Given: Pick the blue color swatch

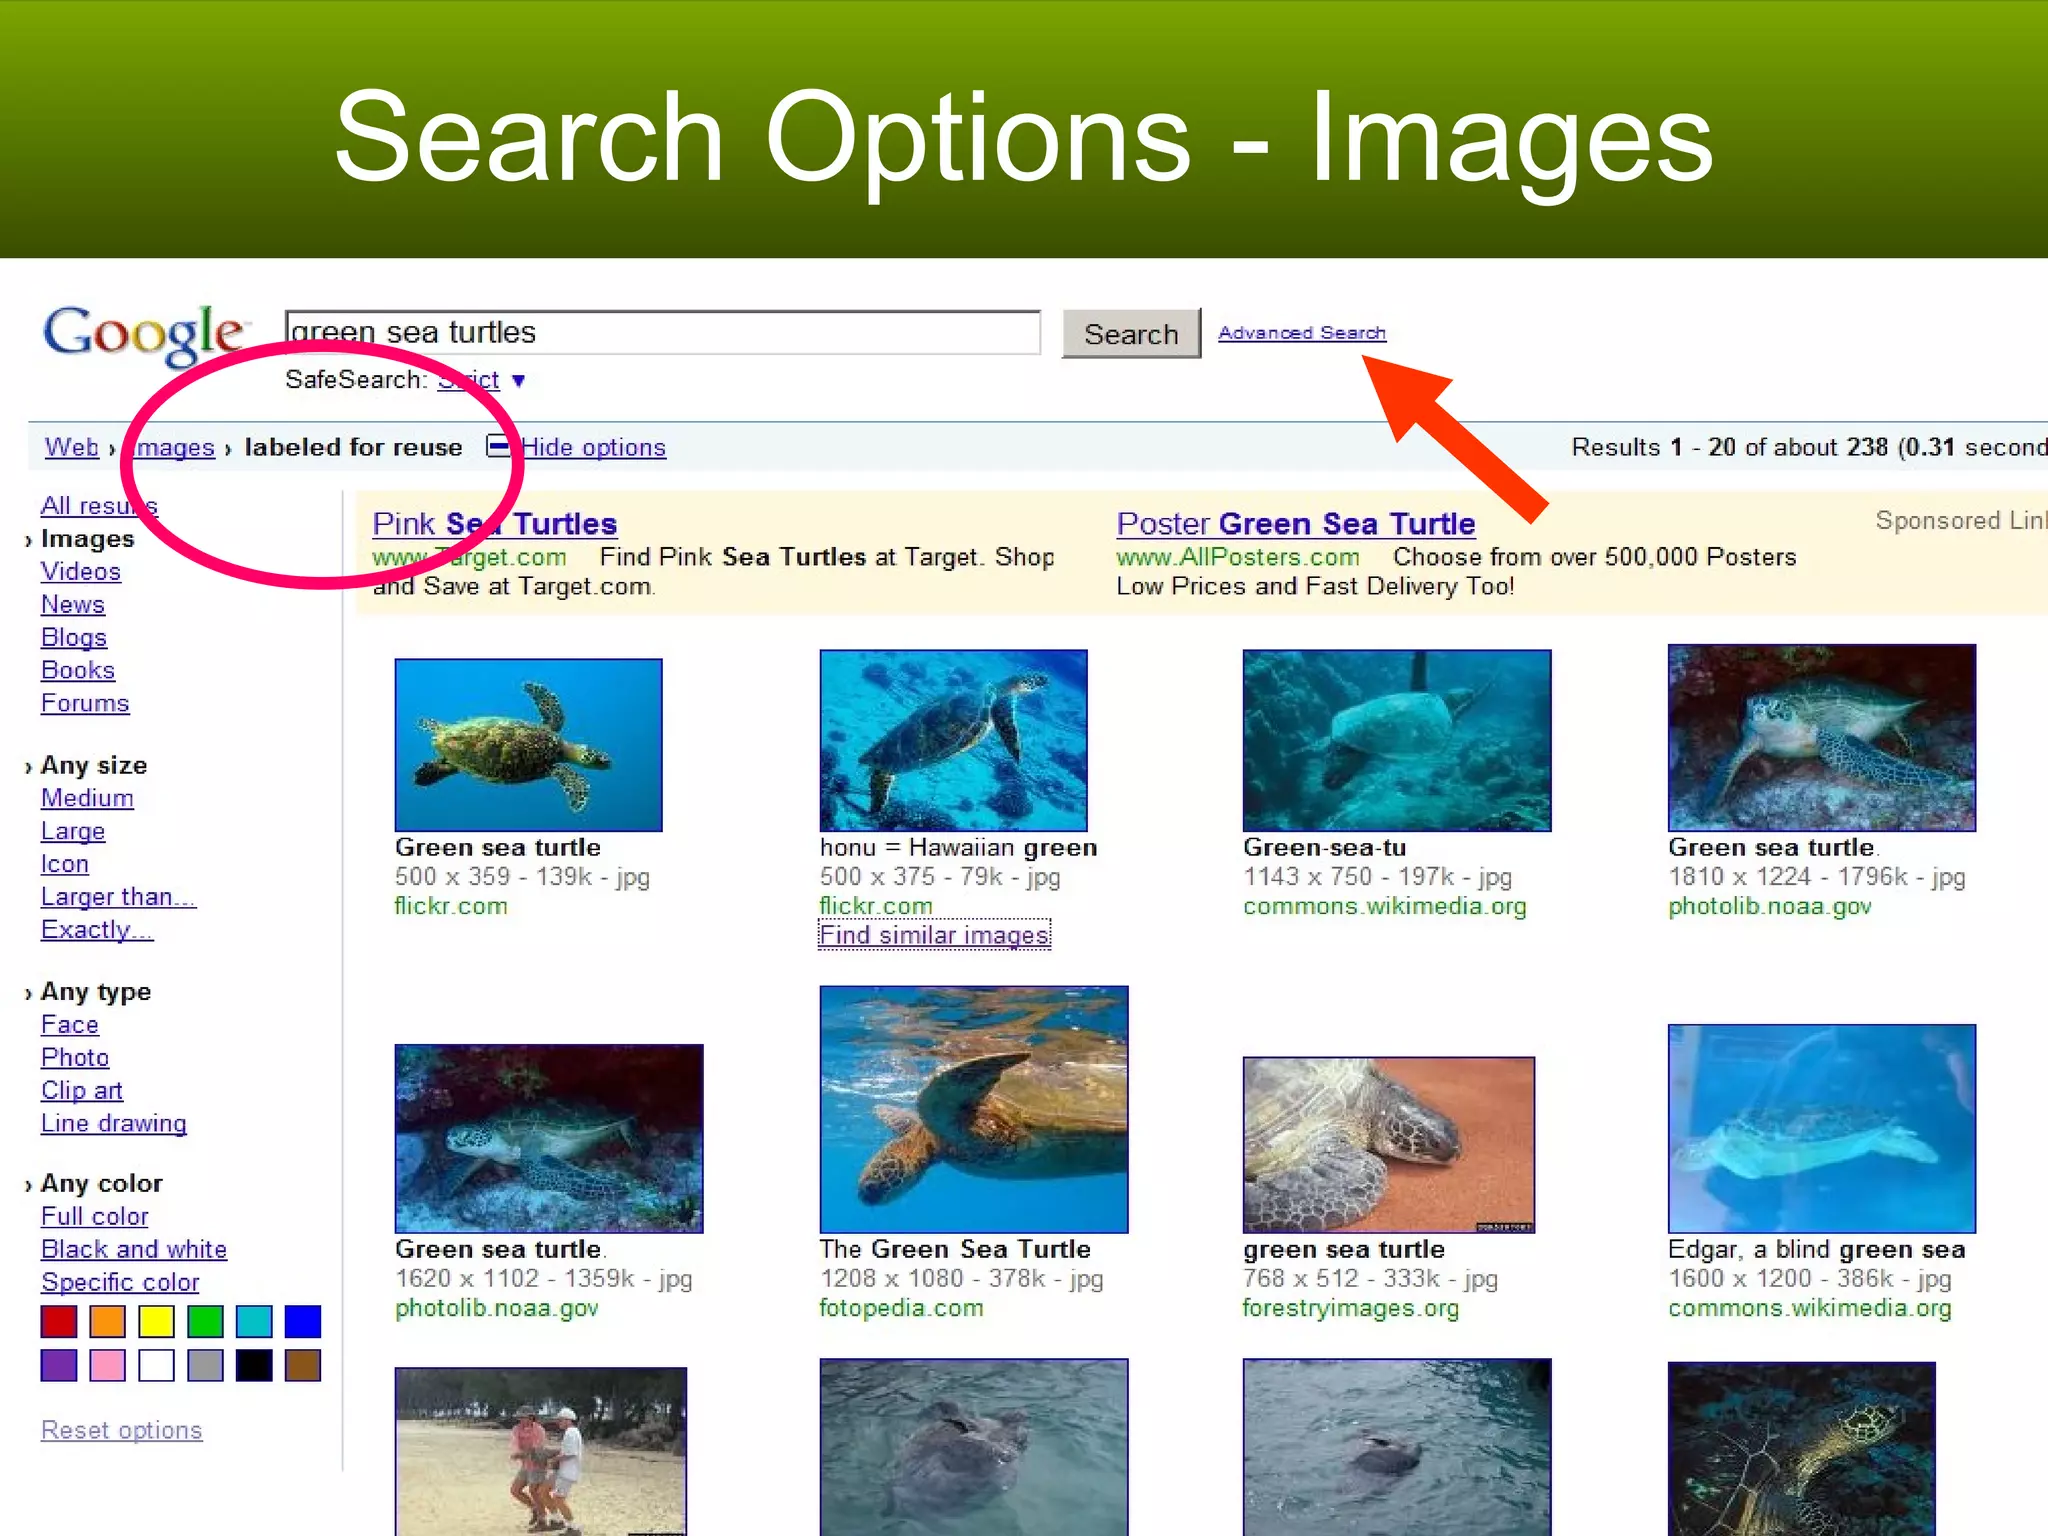Looking at the screenshot, I should click(303, 1322).
